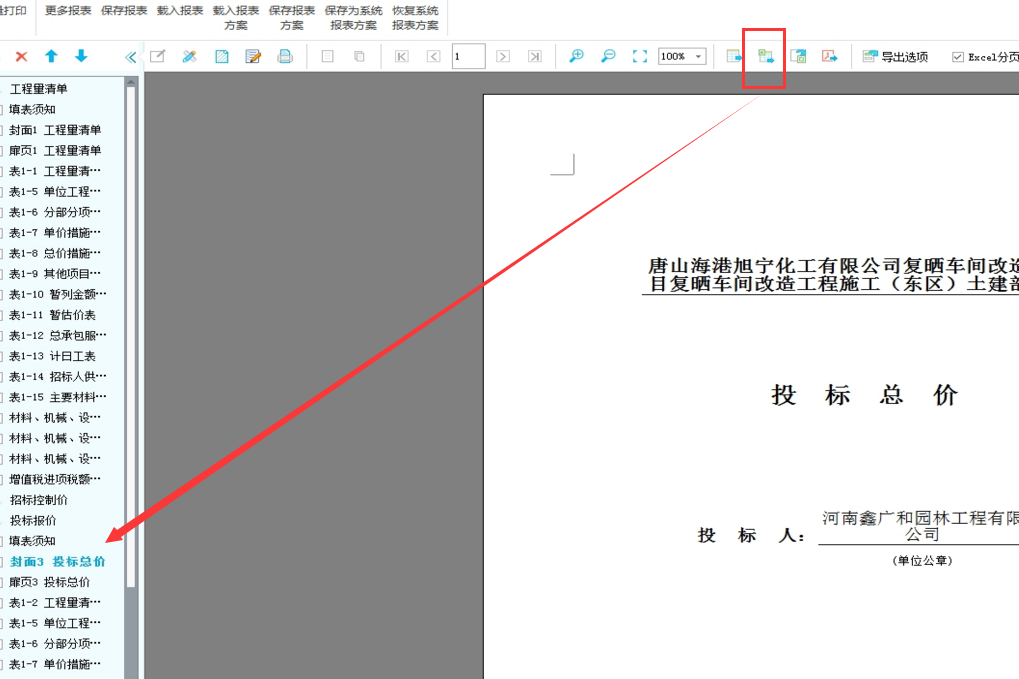
Task: Click the printer icon
Action: (x=285, y=57)
